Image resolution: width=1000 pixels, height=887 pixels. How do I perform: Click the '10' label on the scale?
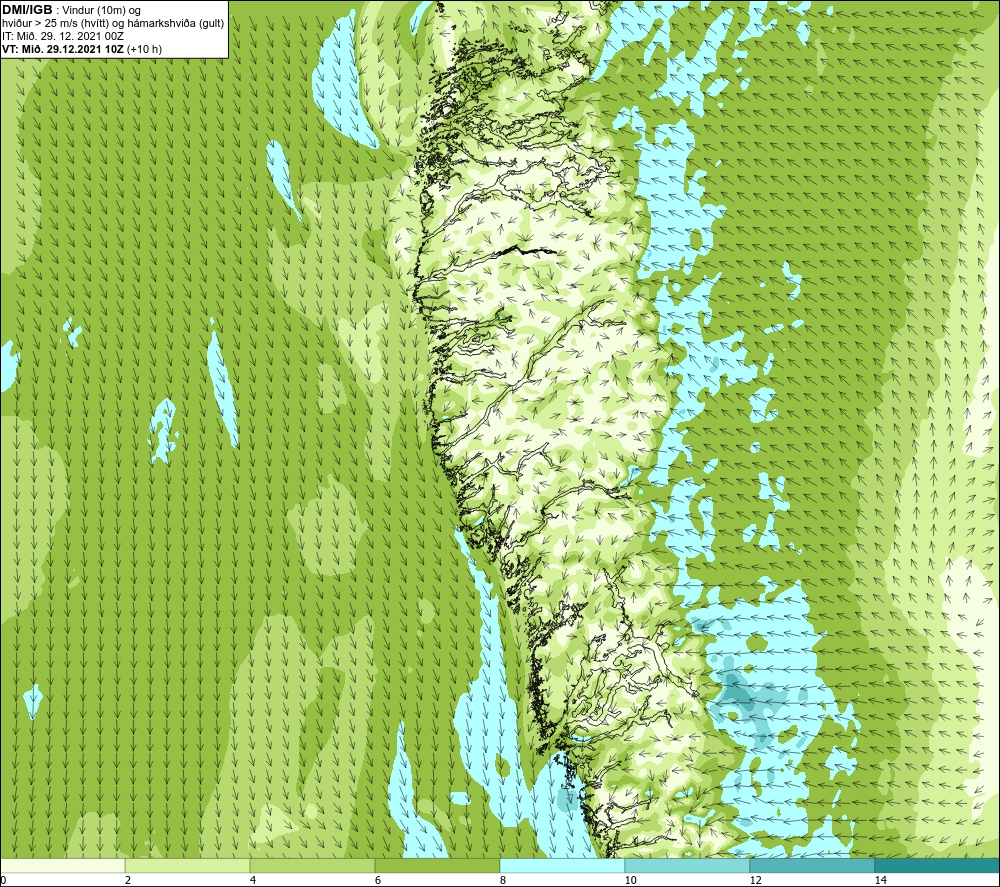pyautogui.click(x=631, y=880)
